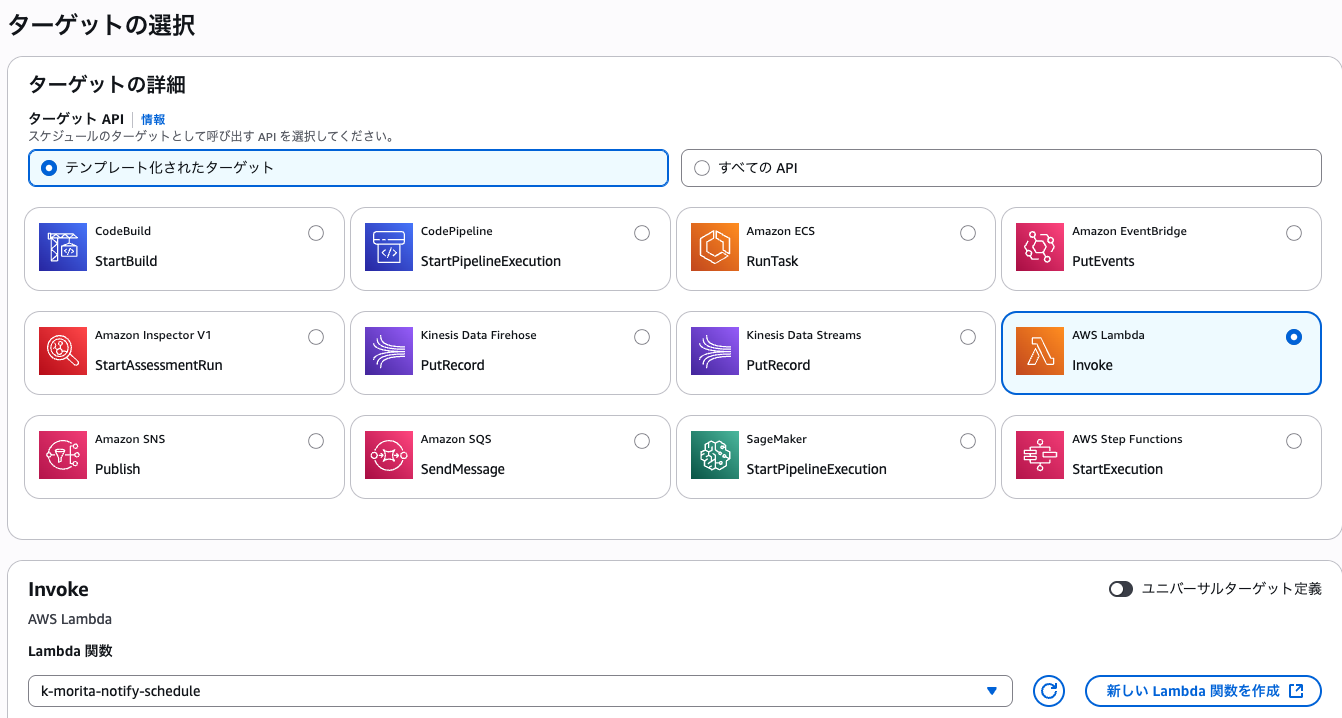Viewport: 1342px width, 718px height.
Task: Click the Kinesis Data Streams icon
Action: click(716, 351)
